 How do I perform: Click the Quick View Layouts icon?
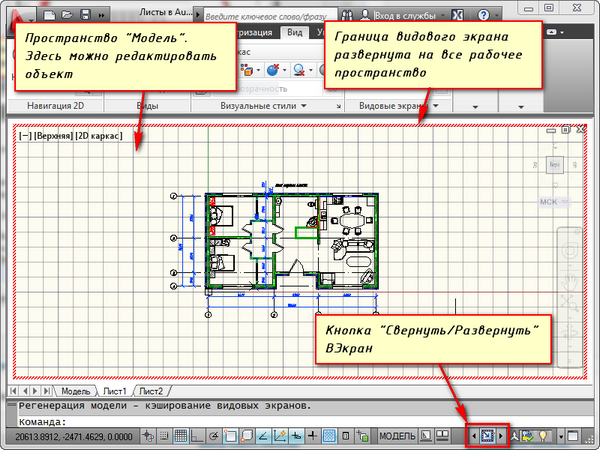tap(442, 436)
